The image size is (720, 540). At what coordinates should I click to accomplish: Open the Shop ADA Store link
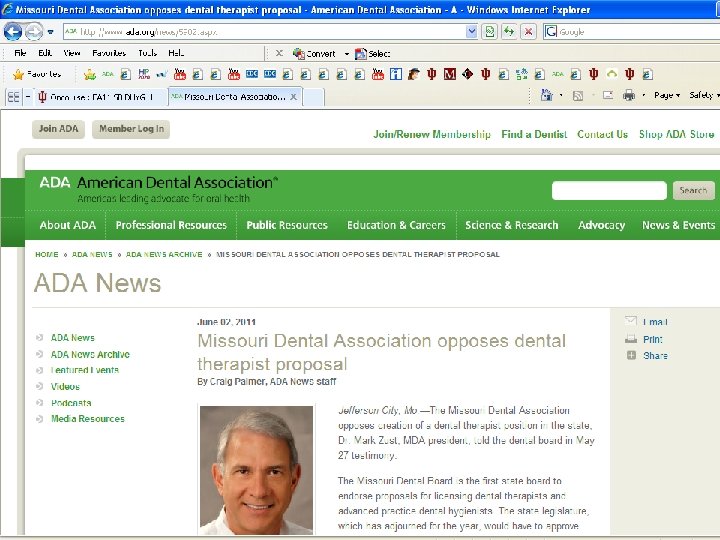(x=676, y=134)
